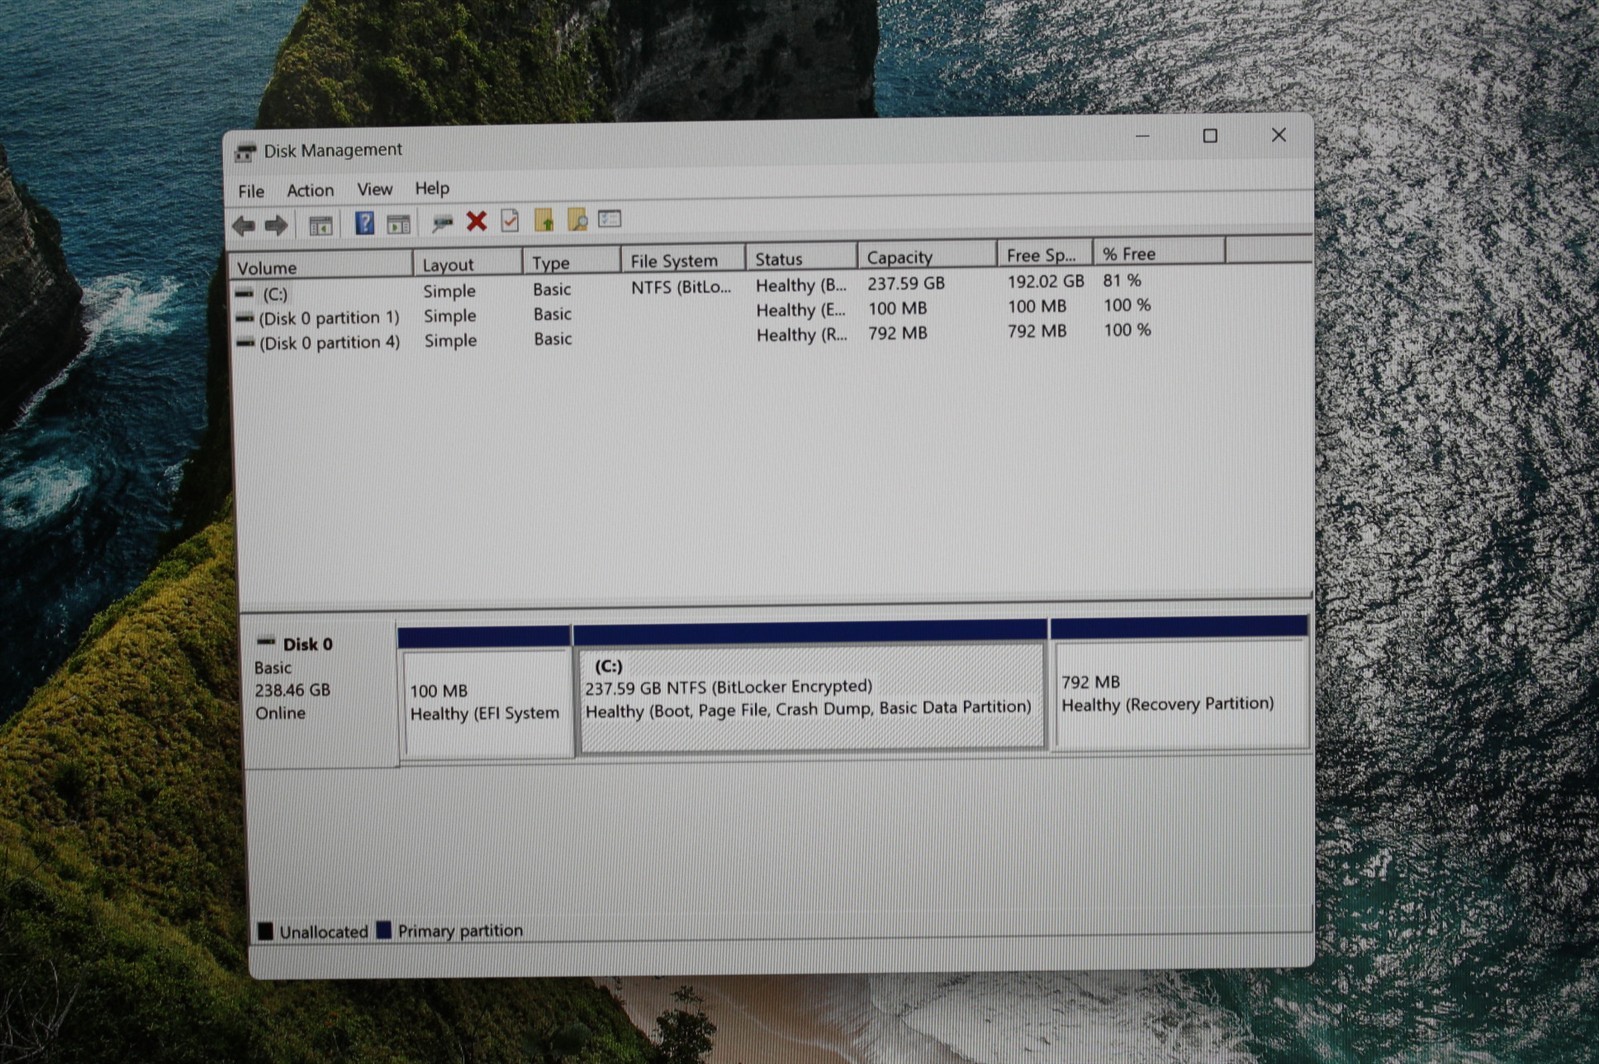This screenshot has width=1599, height=1064.
Task: Click the Disk Management title bar icon
Action: tap(245, 152)
